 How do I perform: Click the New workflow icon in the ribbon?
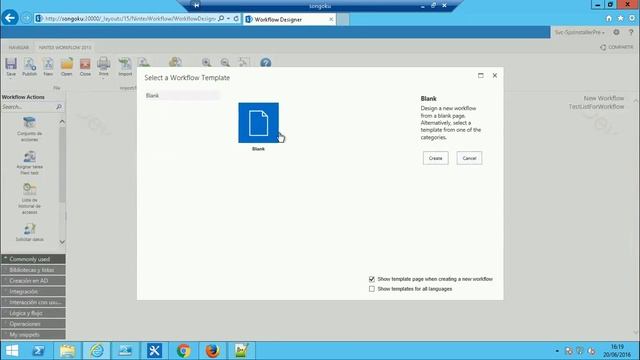(x=48, y=64)
